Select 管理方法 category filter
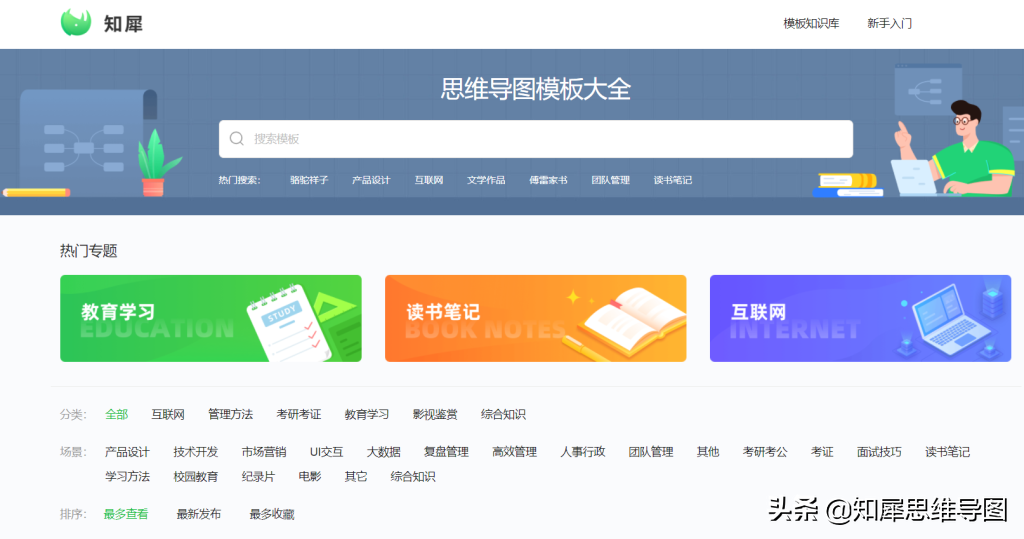This screenshot has height=539, width=1024. tap(231, 414)
